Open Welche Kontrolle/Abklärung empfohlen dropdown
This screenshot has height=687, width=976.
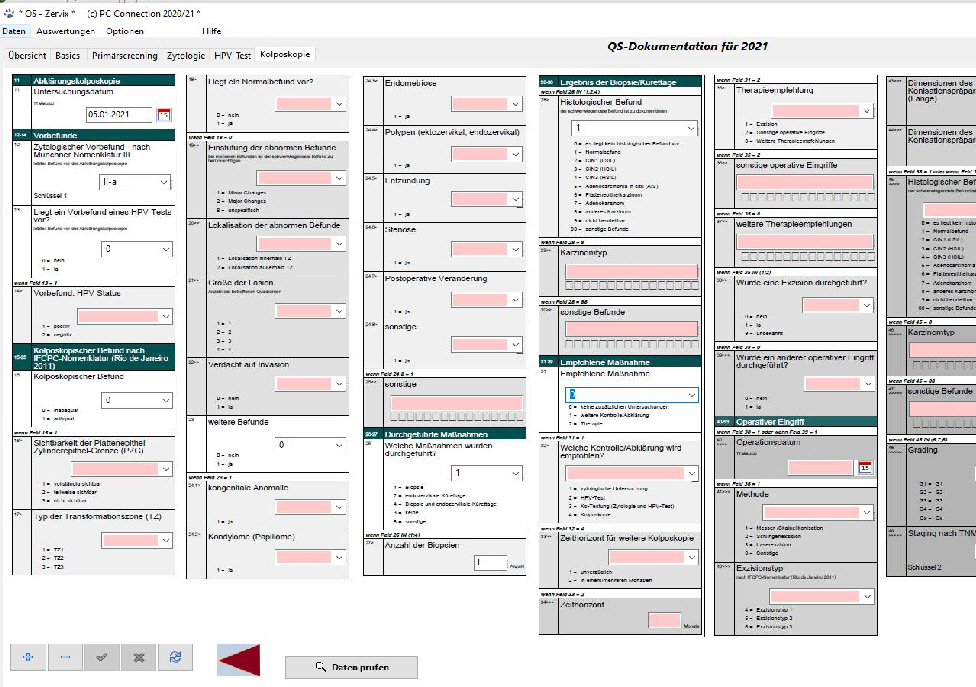[631, 473]
